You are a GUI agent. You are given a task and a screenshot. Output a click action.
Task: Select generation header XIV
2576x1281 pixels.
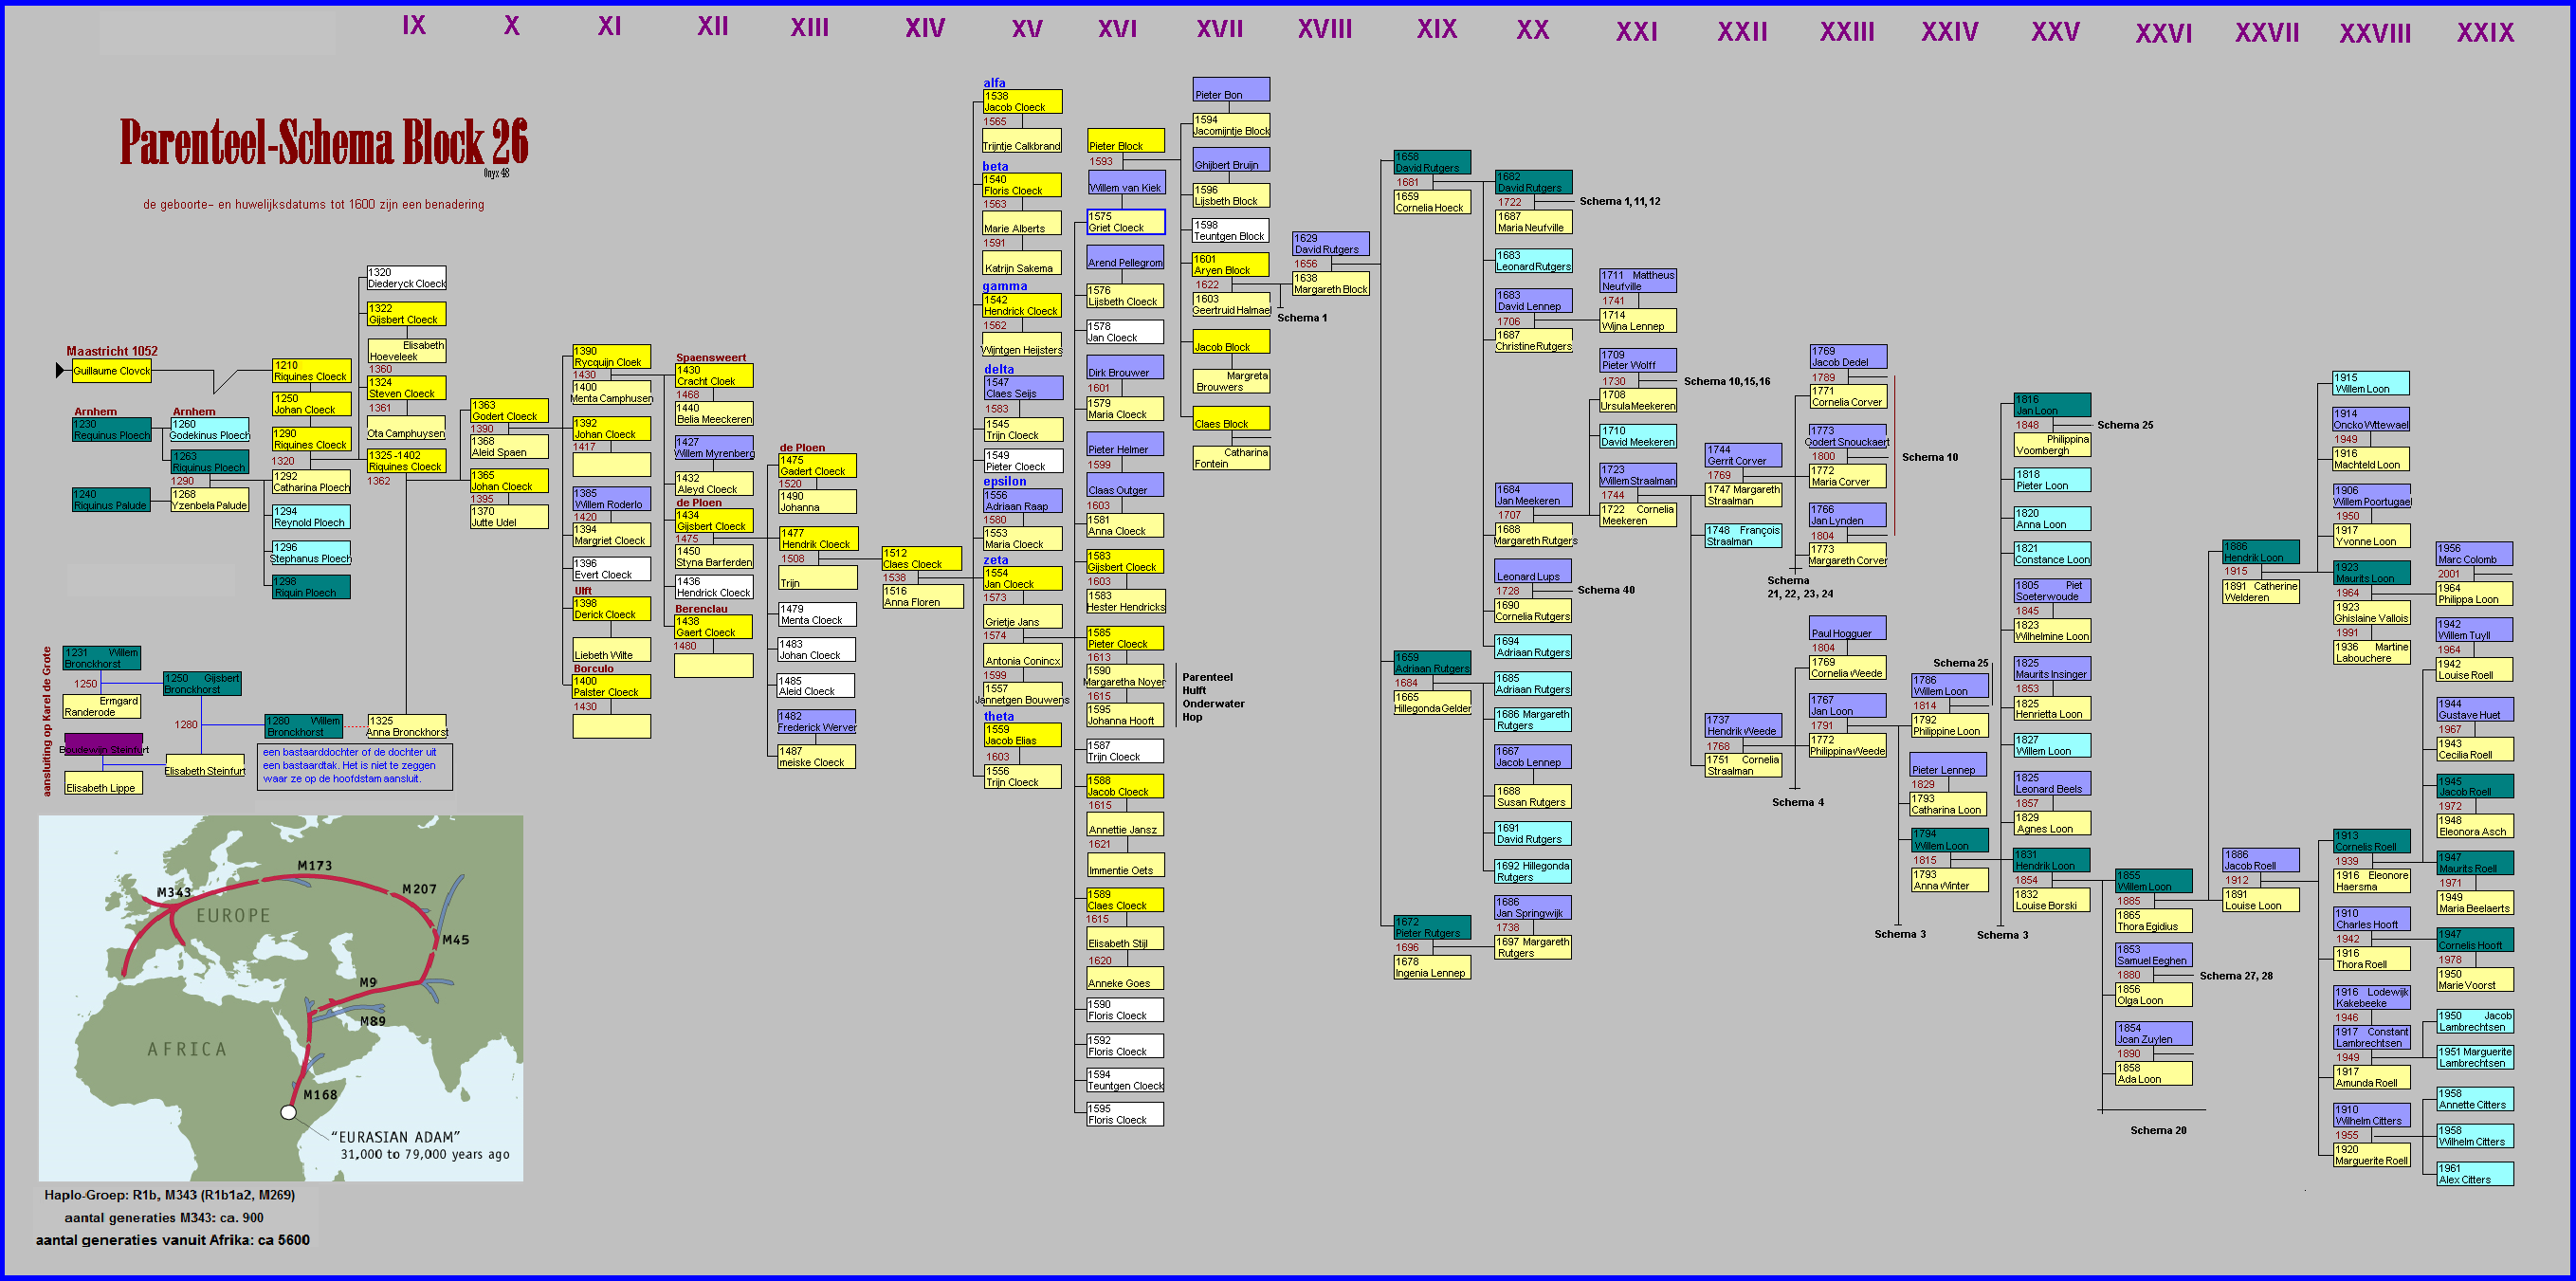[924, 28]
